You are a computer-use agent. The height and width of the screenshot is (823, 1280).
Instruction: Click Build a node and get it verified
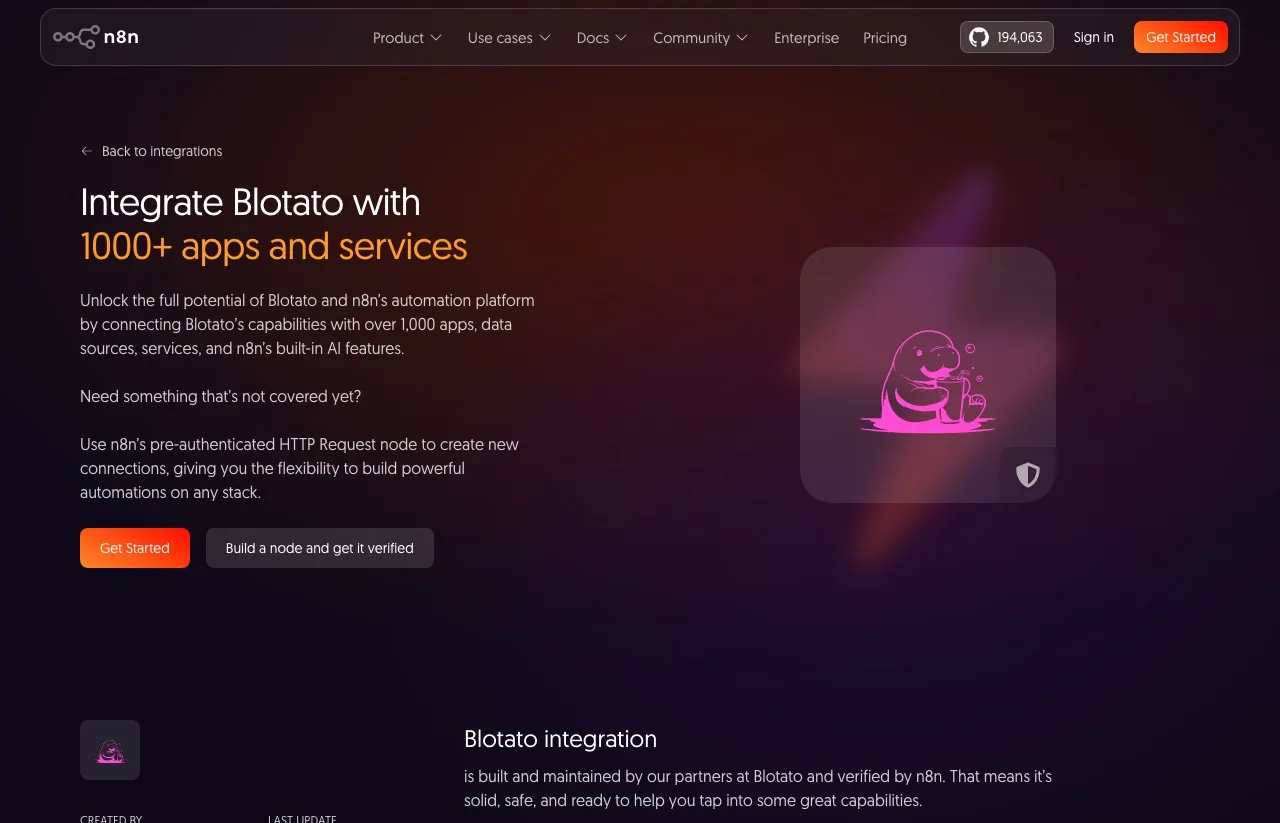[x=320, y=548]
